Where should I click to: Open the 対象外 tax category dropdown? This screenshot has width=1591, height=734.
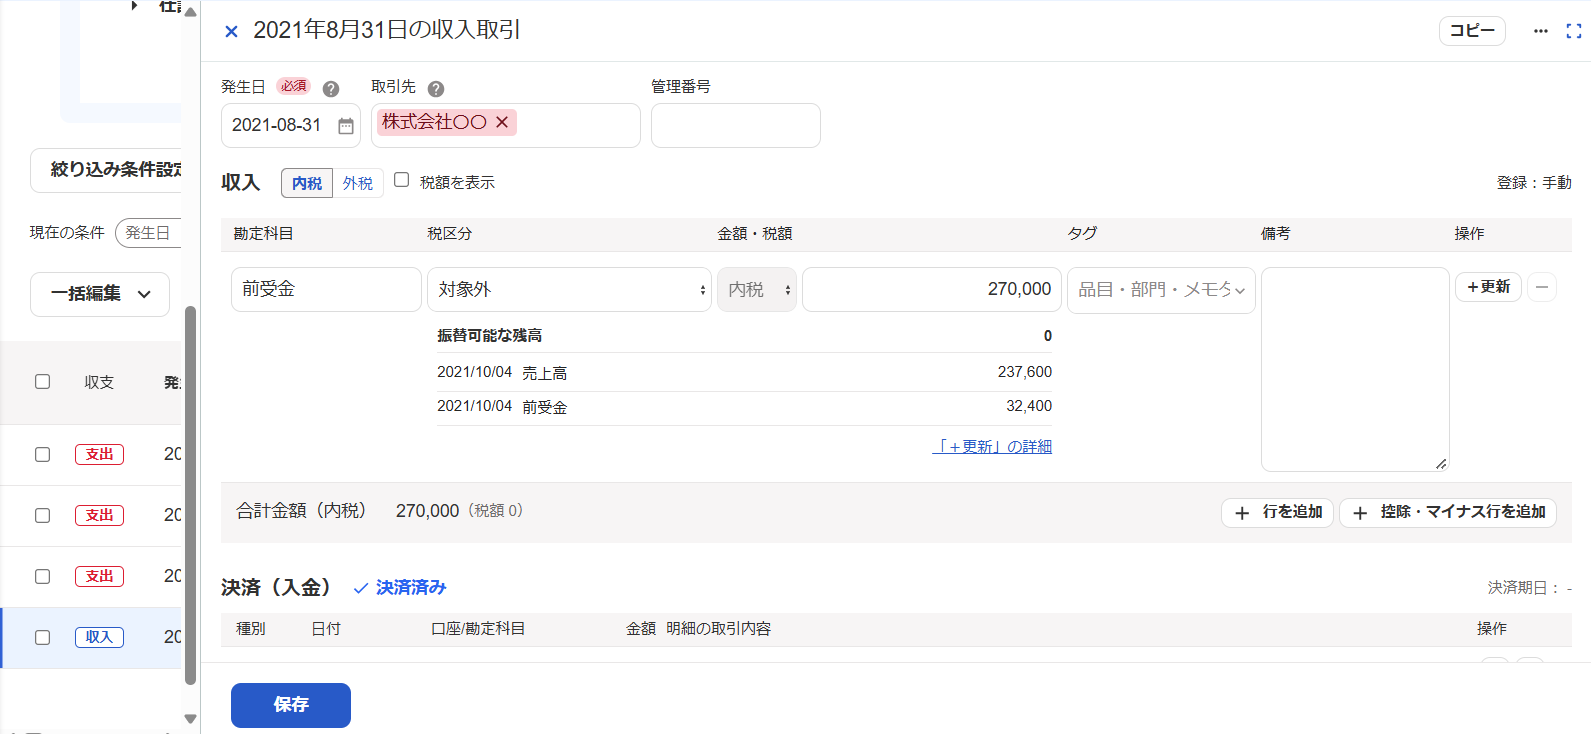coord(569,290)
